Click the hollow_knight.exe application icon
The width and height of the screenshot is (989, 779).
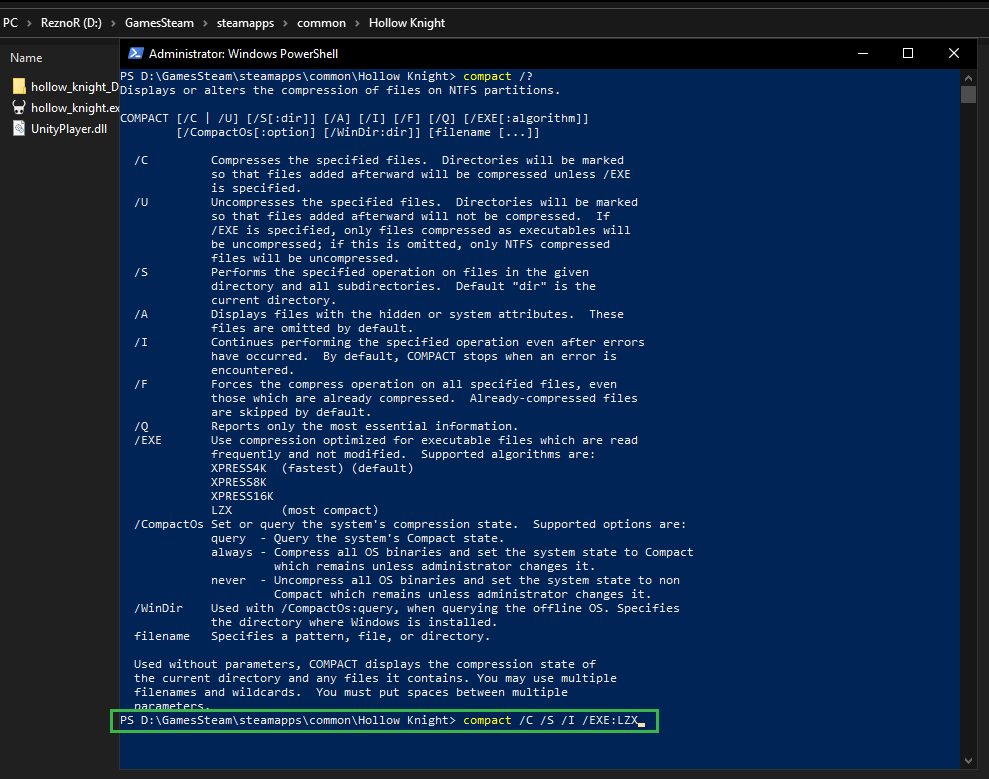click(x=19, y=108)
